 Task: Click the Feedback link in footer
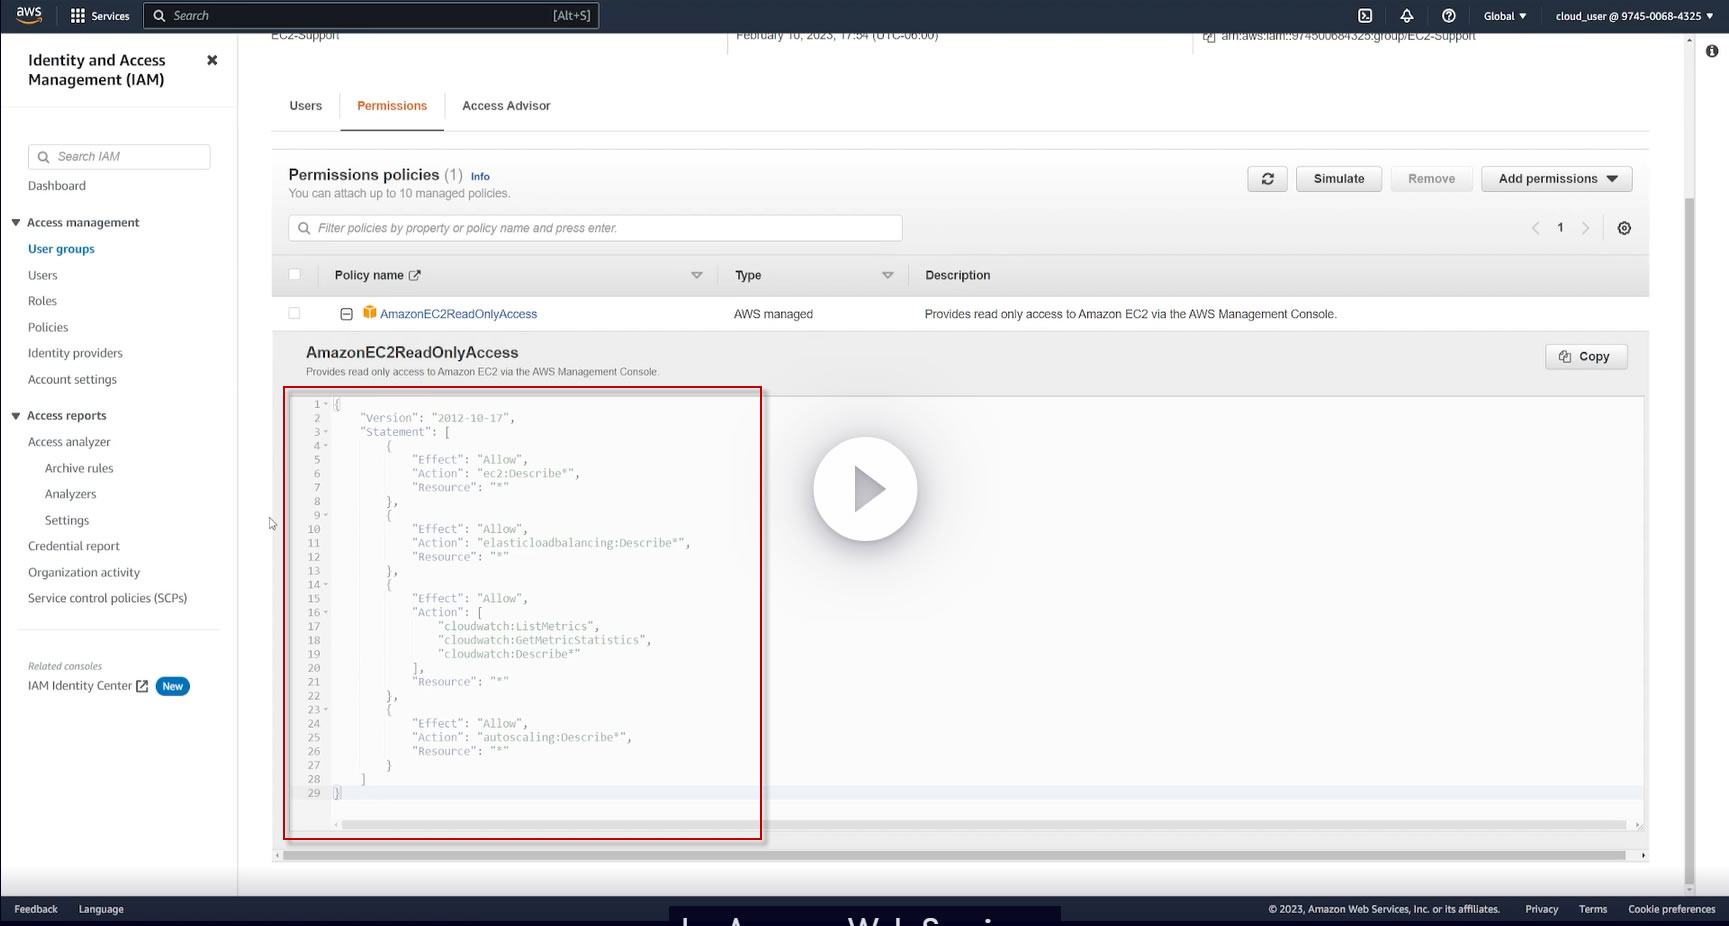point(36,909)
